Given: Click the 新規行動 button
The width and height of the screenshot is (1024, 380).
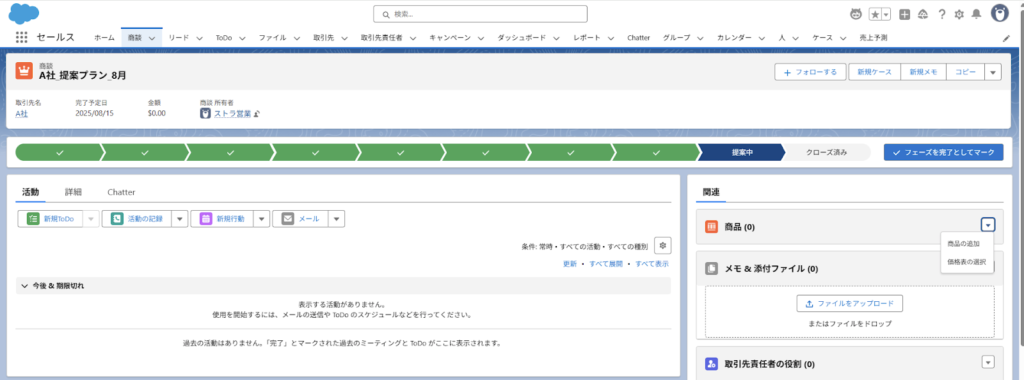Looking at the screenshot, I should point(222,219).
